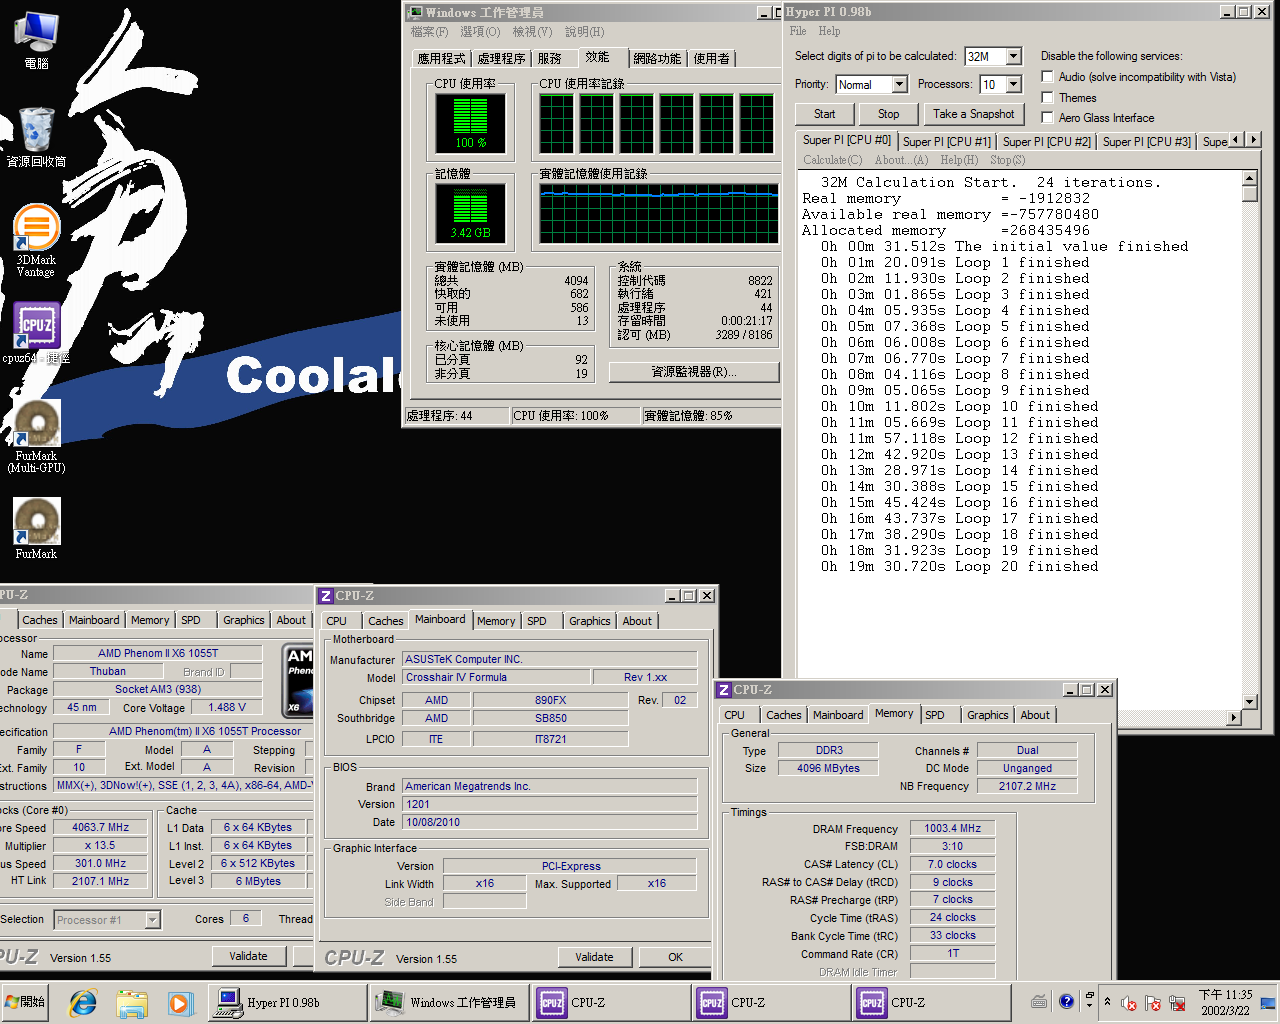
Task: Launch FurMark (Multi-GPU) shortcut
Action: 36,437
